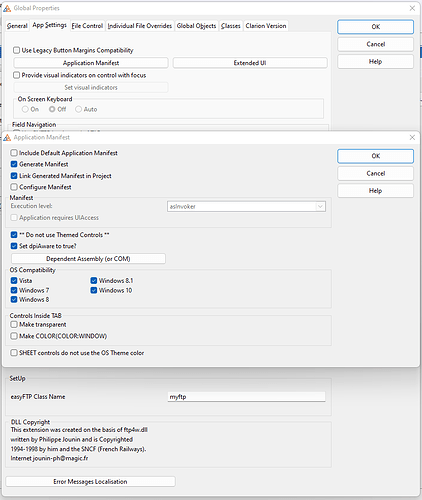Click Error Messages Localisation button
422x500 pixels.
pyautogui.click(x=90, y=482)
